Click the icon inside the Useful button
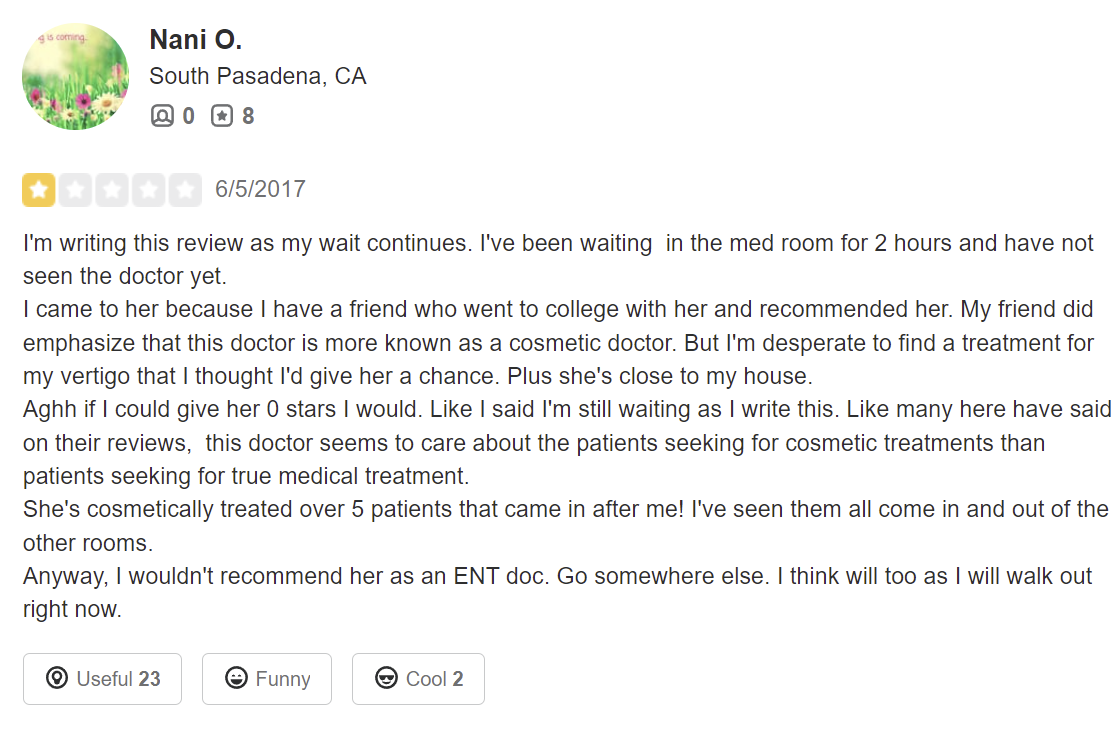Screen dimensions: 1120x745 coord(57,679)
